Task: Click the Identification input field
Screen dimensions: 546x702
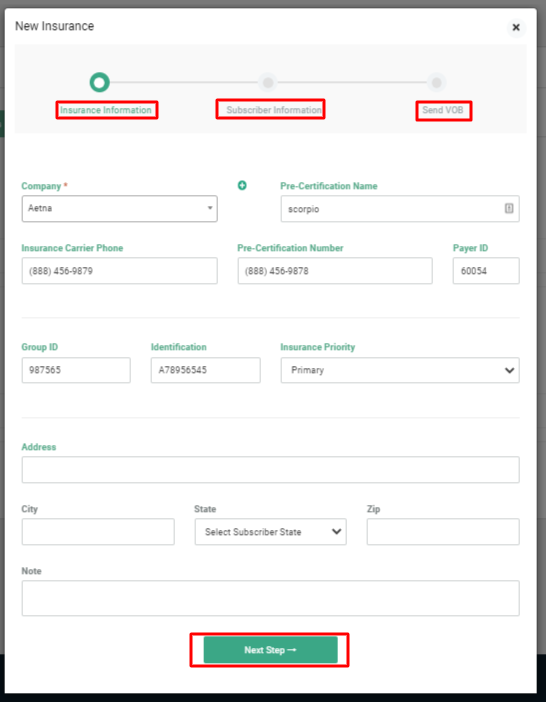Action: (x=205, y=370)
